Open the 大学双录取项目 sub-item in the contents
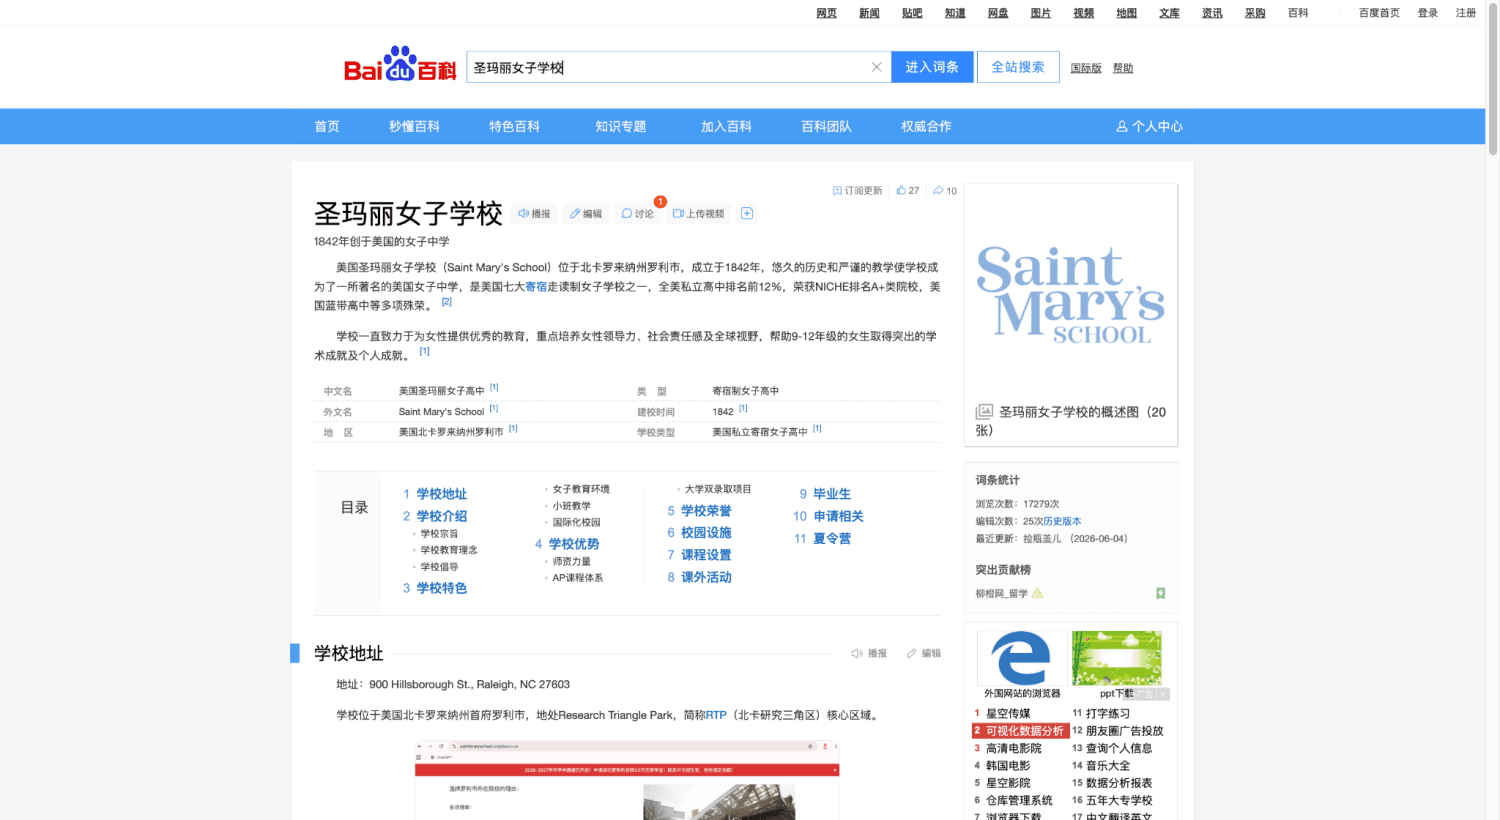The width and height of the screenshot is (1500, 820). pos(718,489)
